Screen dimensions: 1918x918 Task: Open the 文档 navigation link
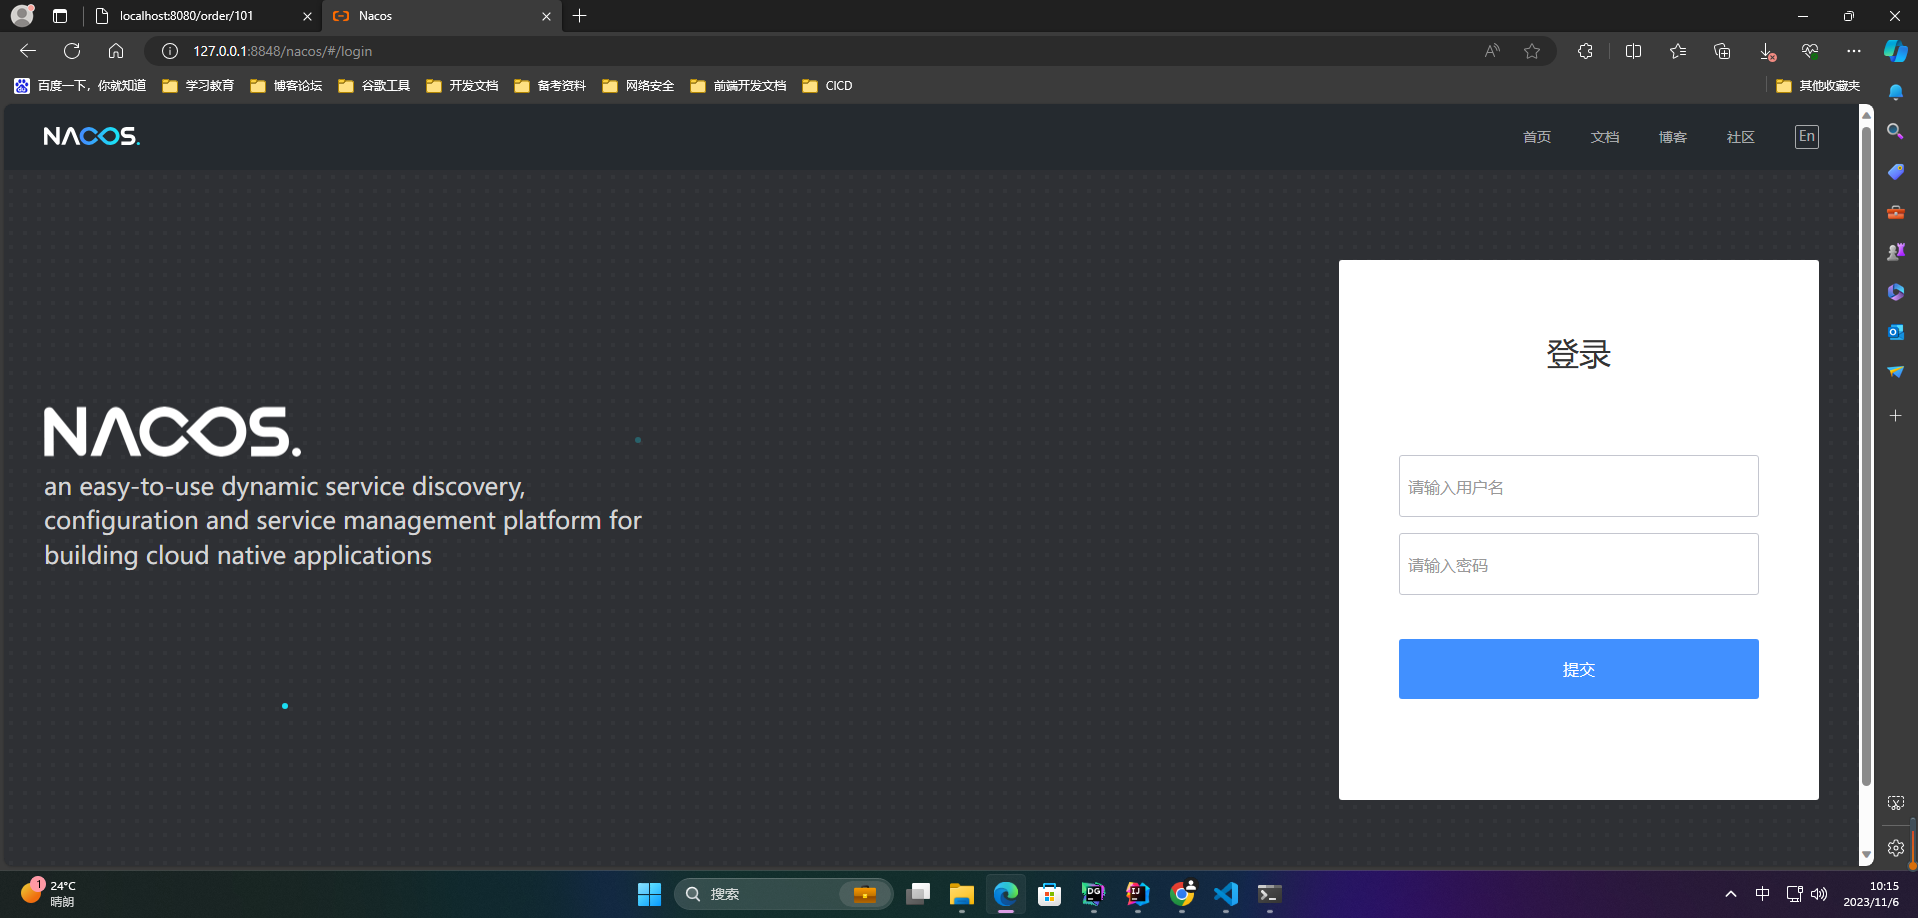(x=1605, y=137)
